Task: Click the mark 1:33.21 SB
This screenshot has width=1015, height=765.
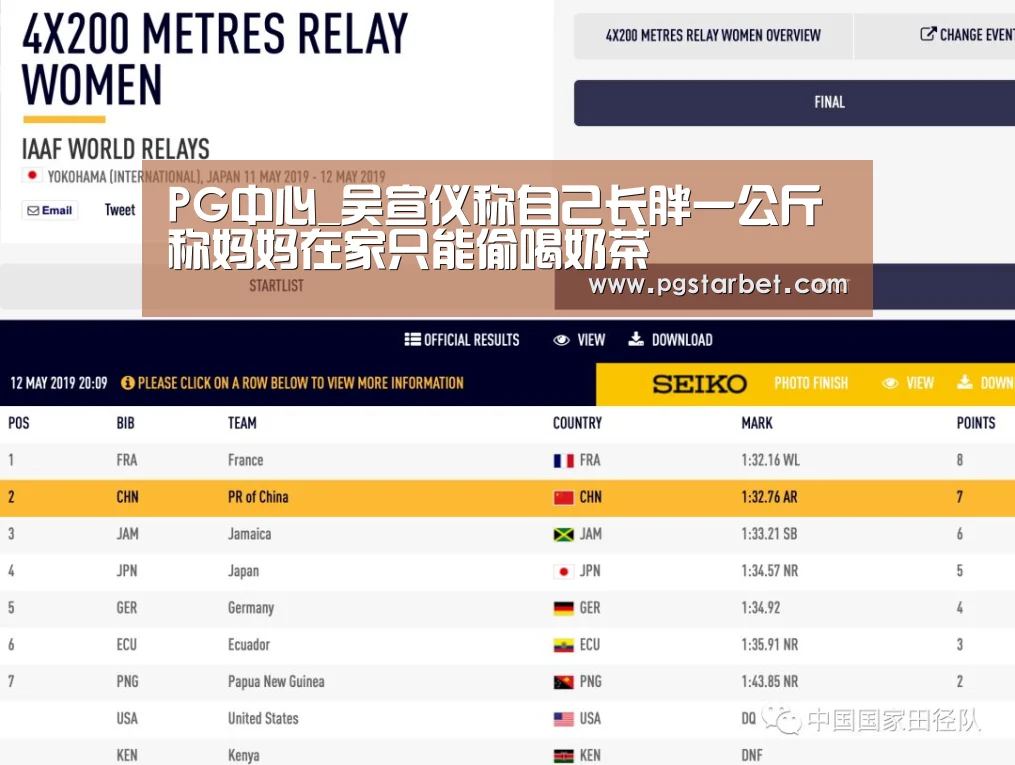Action: tap(769, 534)
